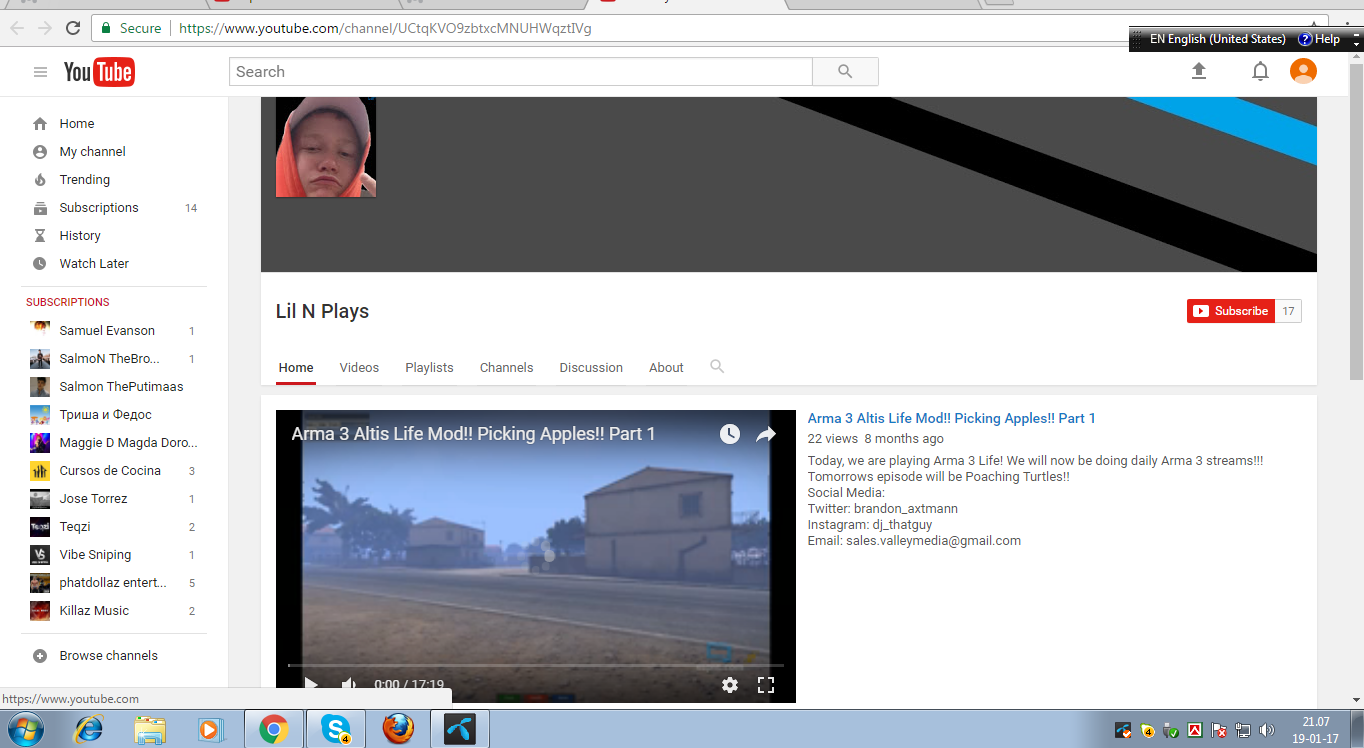The width and height of the screenshot is (1364, 748).
Task: Open the orange account avatar menu
Action: 1303,71
